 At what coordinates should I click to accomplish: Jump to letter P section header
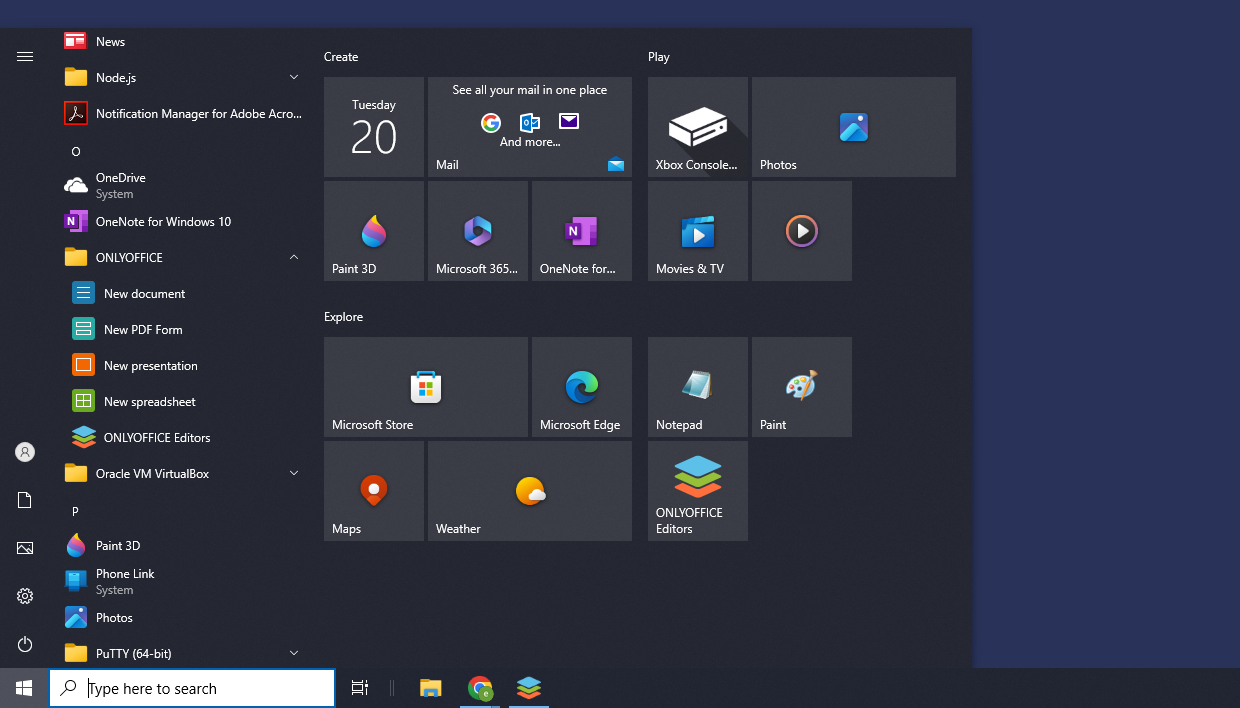[x=75, y=511]
